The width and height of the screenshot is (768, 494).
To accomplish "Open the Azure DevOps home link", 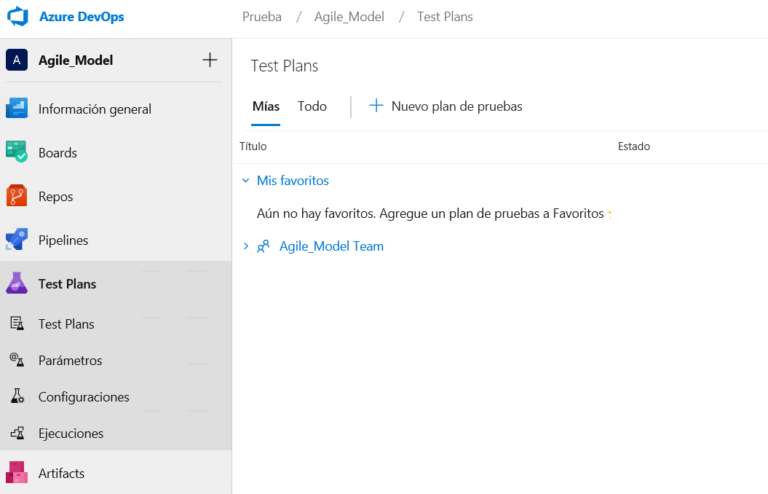I will point(81,17).
